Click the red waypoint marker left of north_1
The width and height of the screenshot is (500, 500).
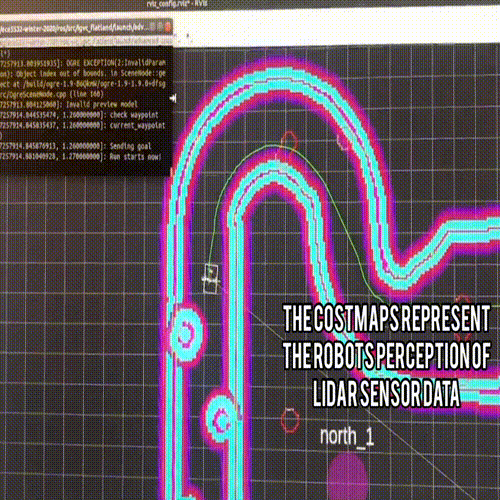[290, 420]
